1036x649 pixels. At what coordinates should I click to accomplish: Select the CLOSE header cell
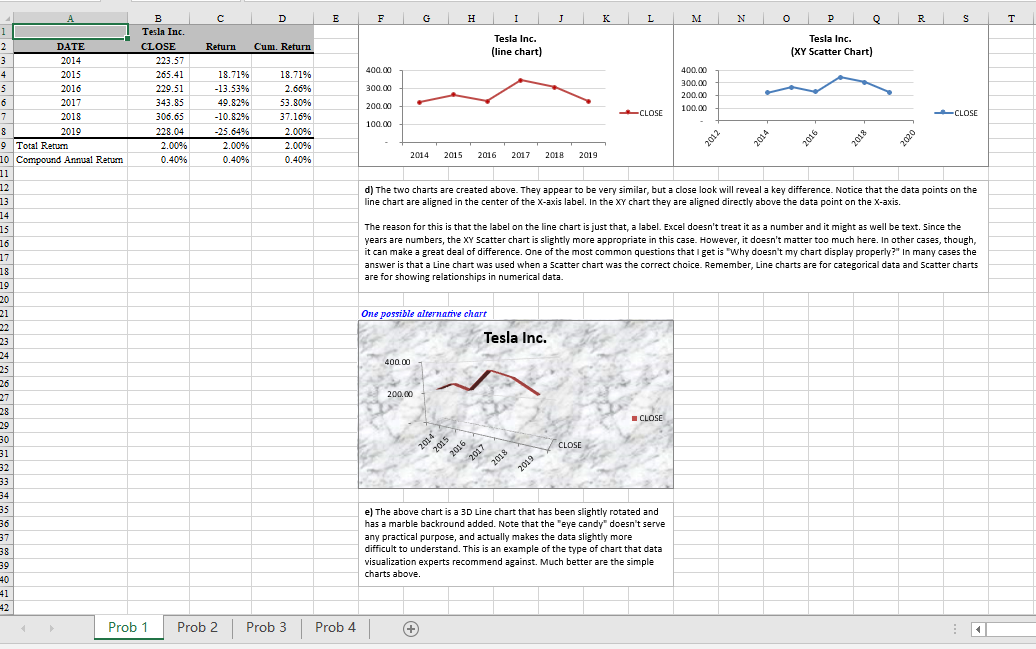(158, 46)
